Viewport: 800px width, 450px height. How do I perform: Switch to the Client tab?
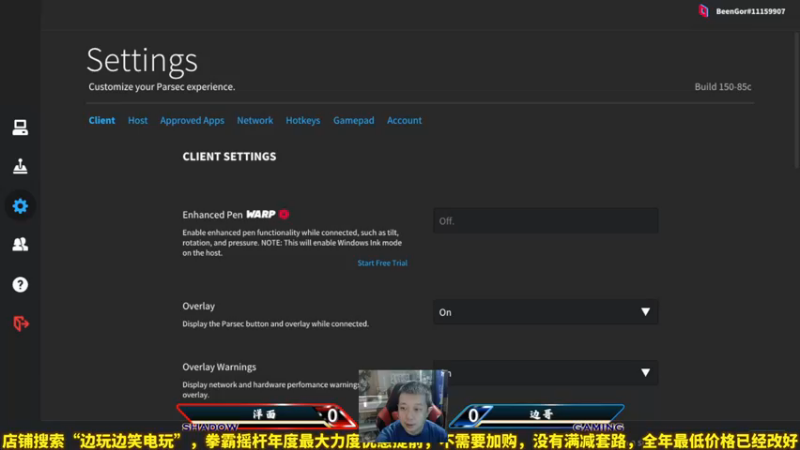[x=102, y=120]
